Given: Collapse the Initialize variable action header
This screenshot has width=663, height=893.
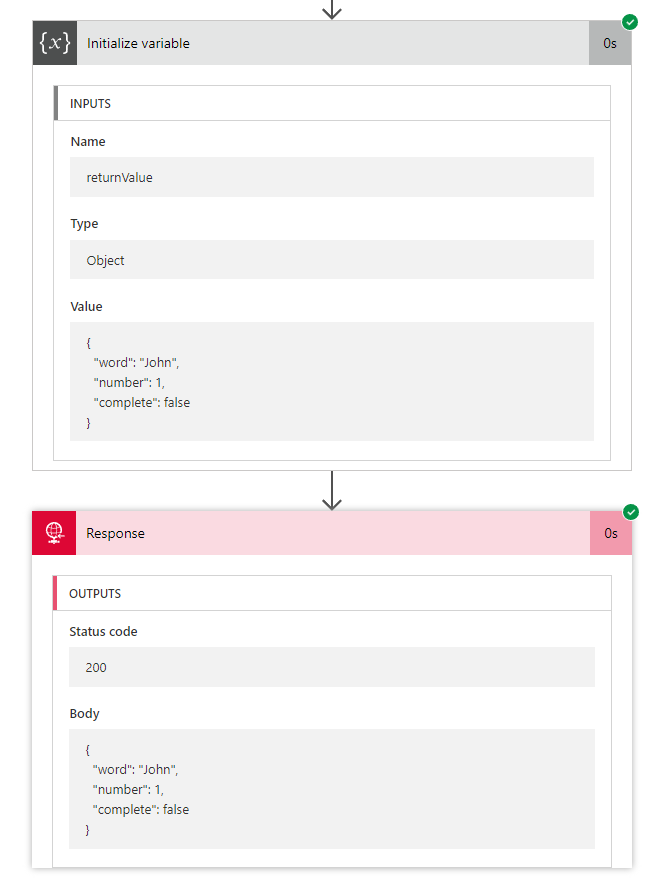Looking at the screenshot, I should [330, 43].
